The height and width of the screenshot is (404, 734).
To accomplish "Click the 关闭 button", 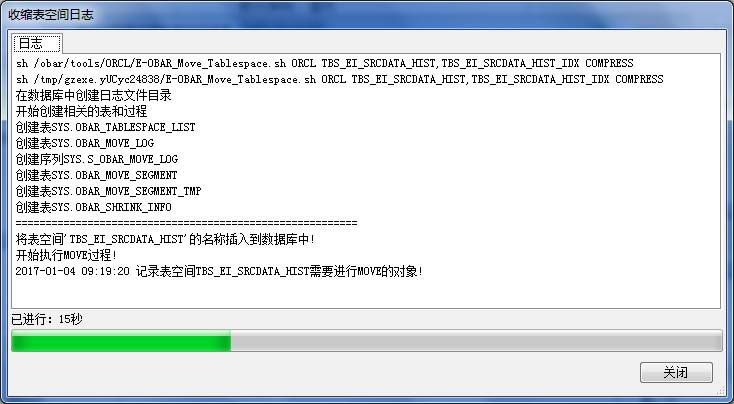I will 676,373.
